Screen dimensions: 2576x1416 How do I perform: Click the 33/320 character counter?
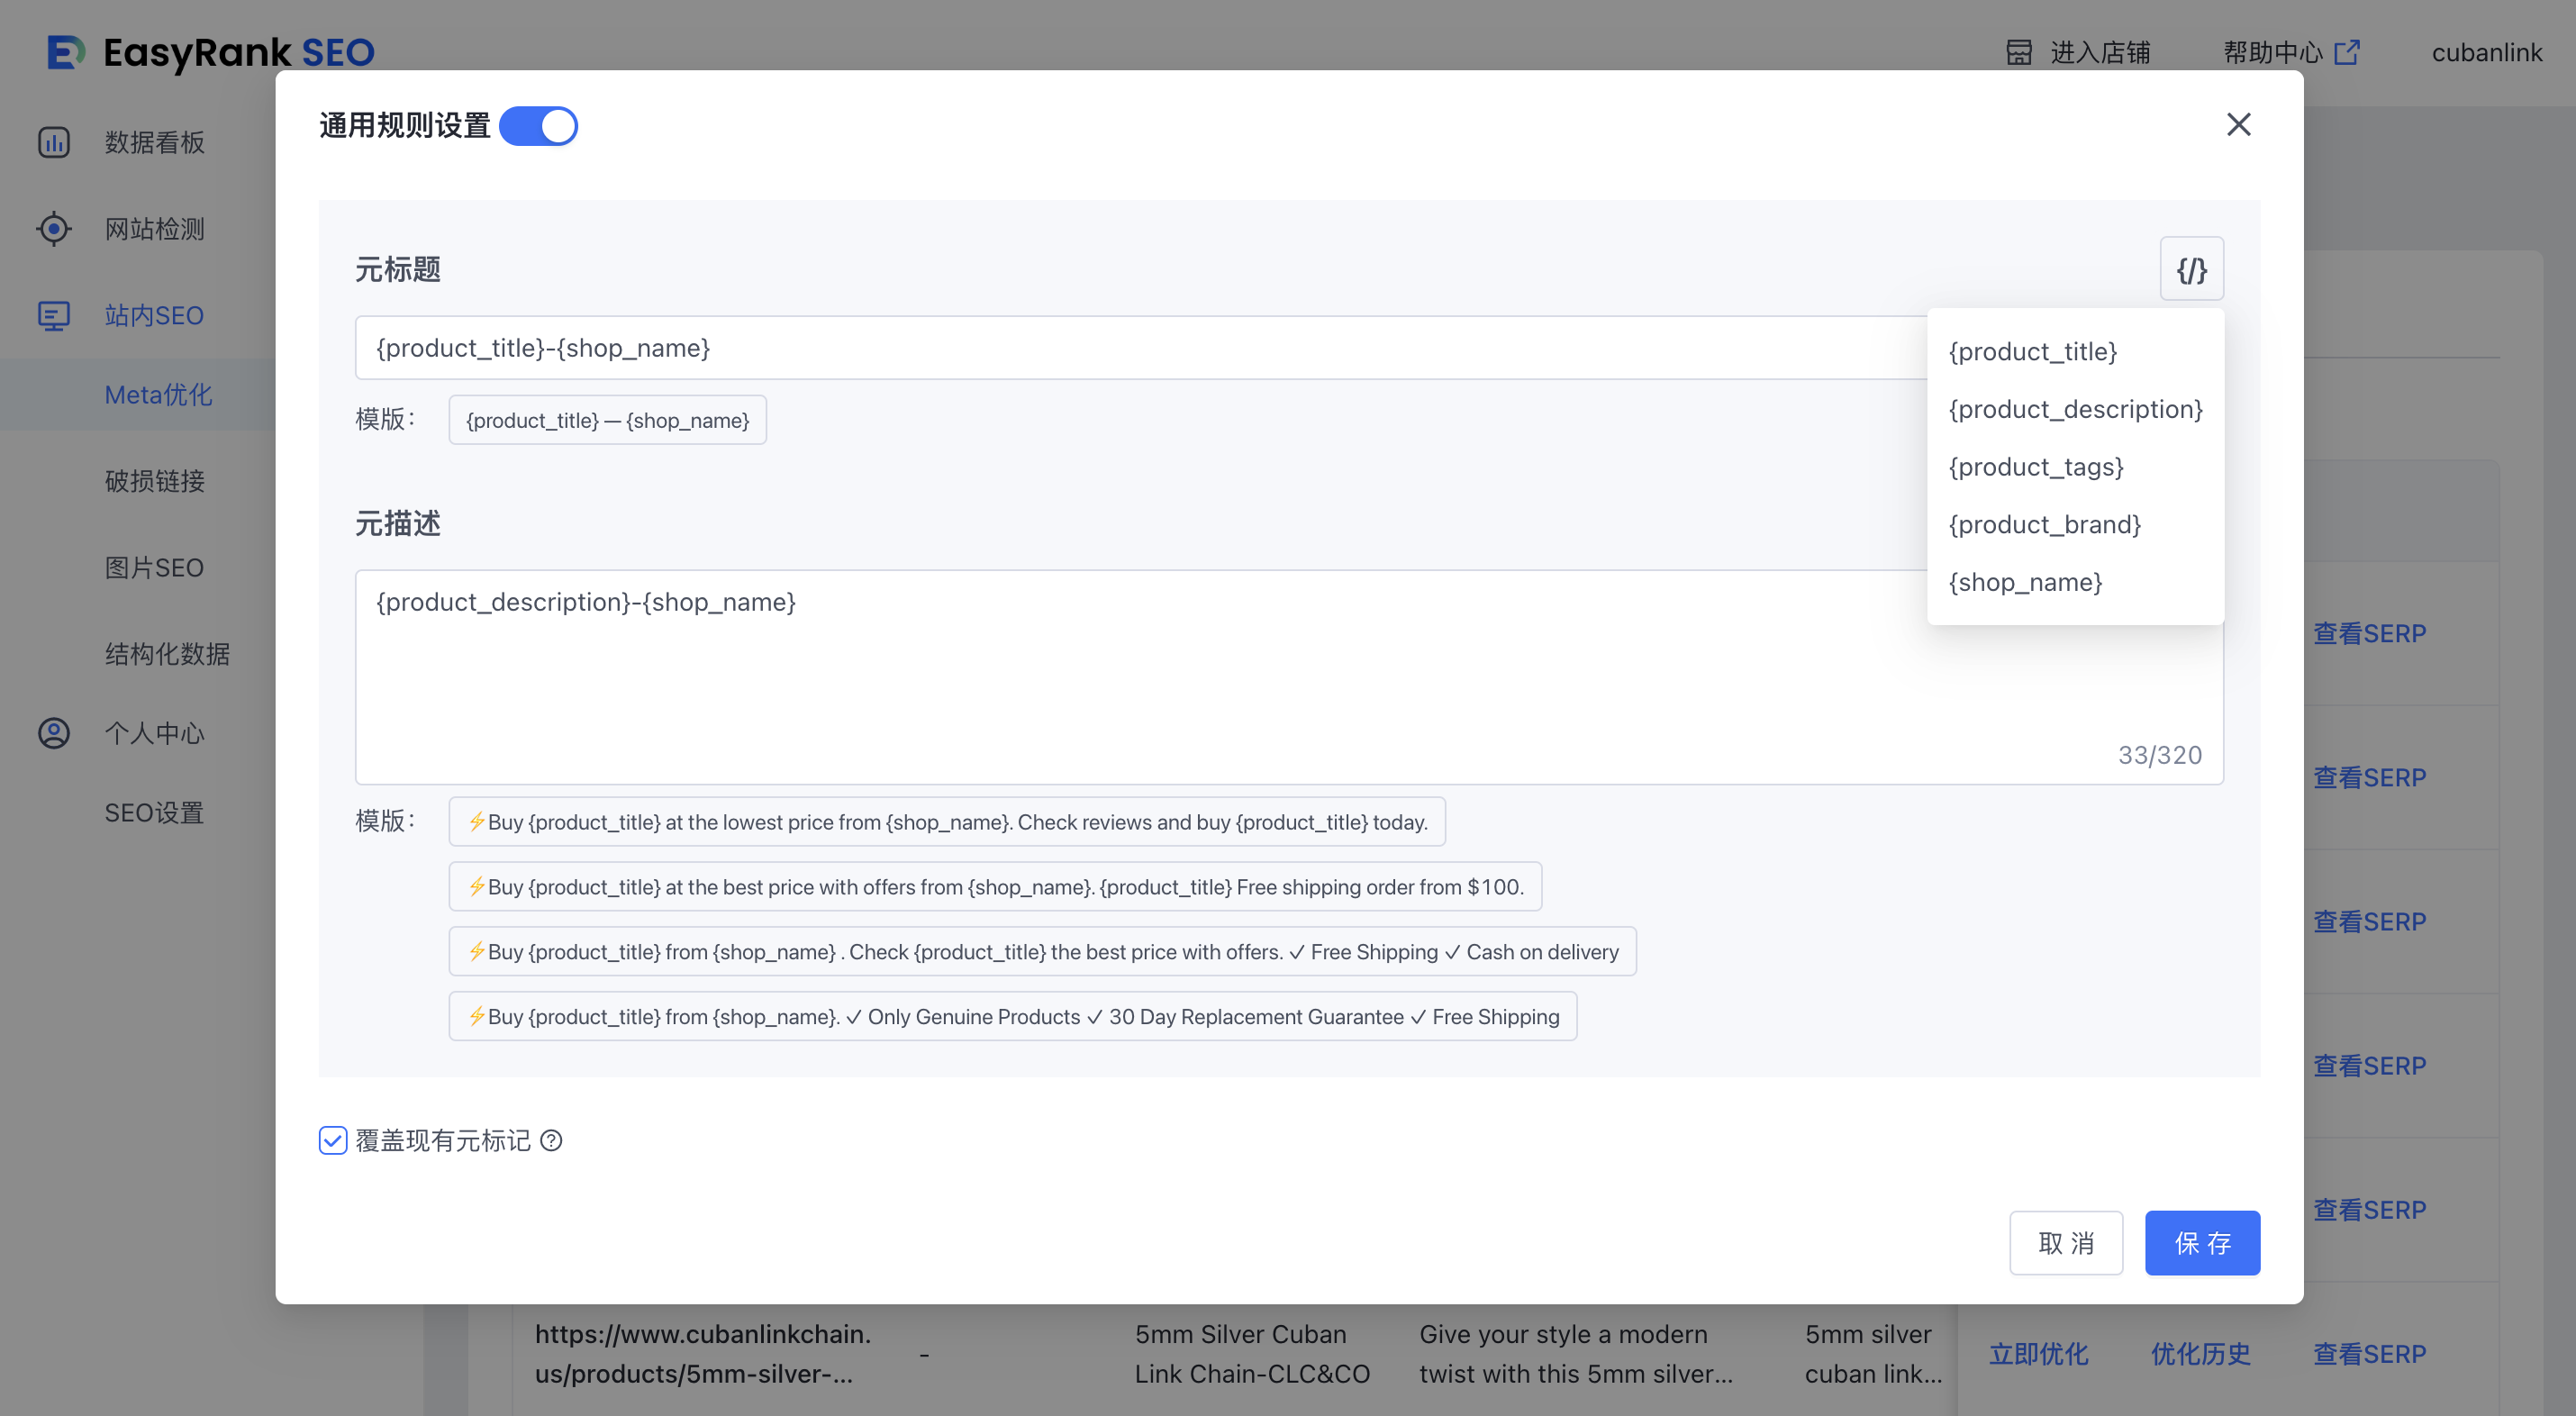(2160, 755)
